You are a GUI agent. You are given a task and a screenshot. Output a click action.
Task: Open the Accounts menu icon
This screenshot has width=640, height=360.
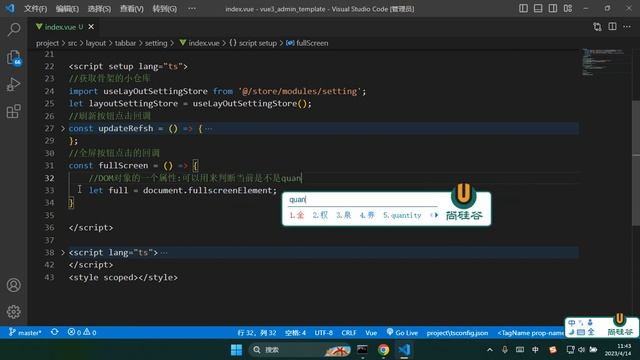click(x=13, y=285)
